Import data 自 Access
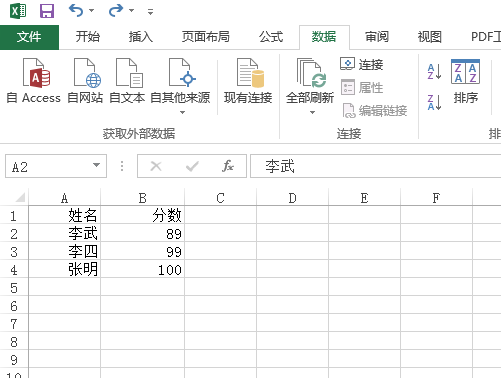The image size is (501, 378). pyautogui.click(x=34, y=81)
